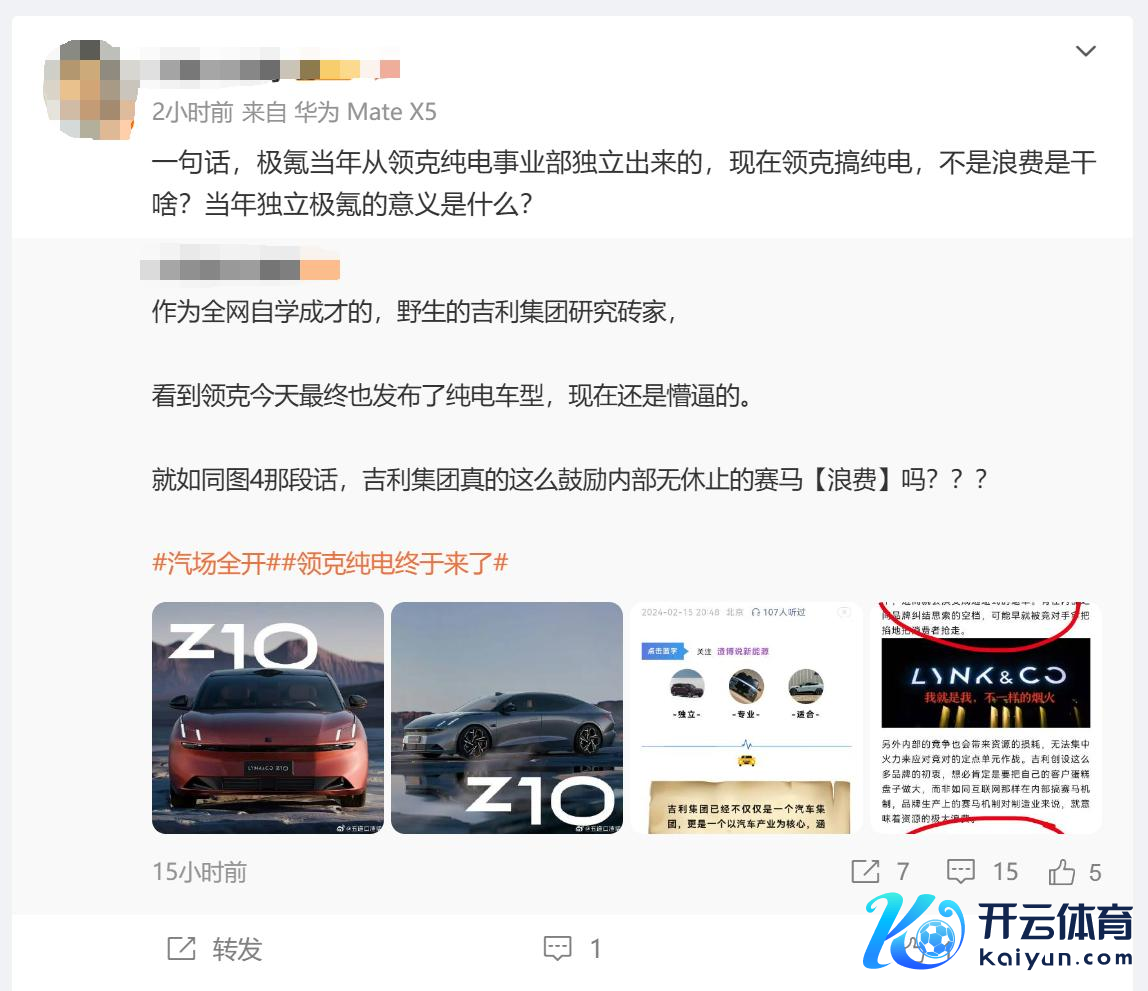Image resolution: width=1148 pixels, height=991 pixels.
Task: Open the post options chevron menu
Action: coord(1085,51)
